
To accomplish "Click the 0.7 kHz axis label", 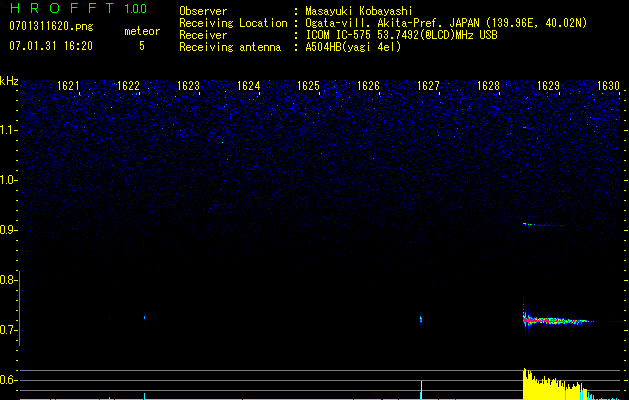I will [x=8, y=330].
